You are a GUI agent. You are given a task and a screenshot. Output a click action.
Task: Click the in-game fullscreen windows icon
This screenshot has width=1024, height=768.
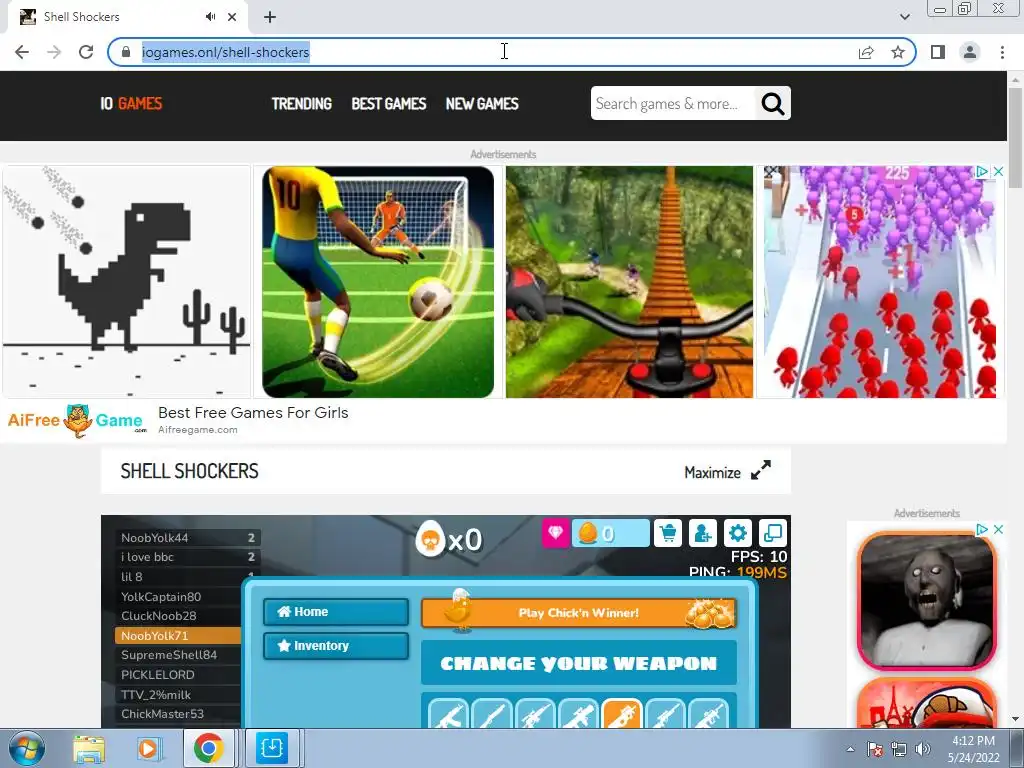click(773, 533)
